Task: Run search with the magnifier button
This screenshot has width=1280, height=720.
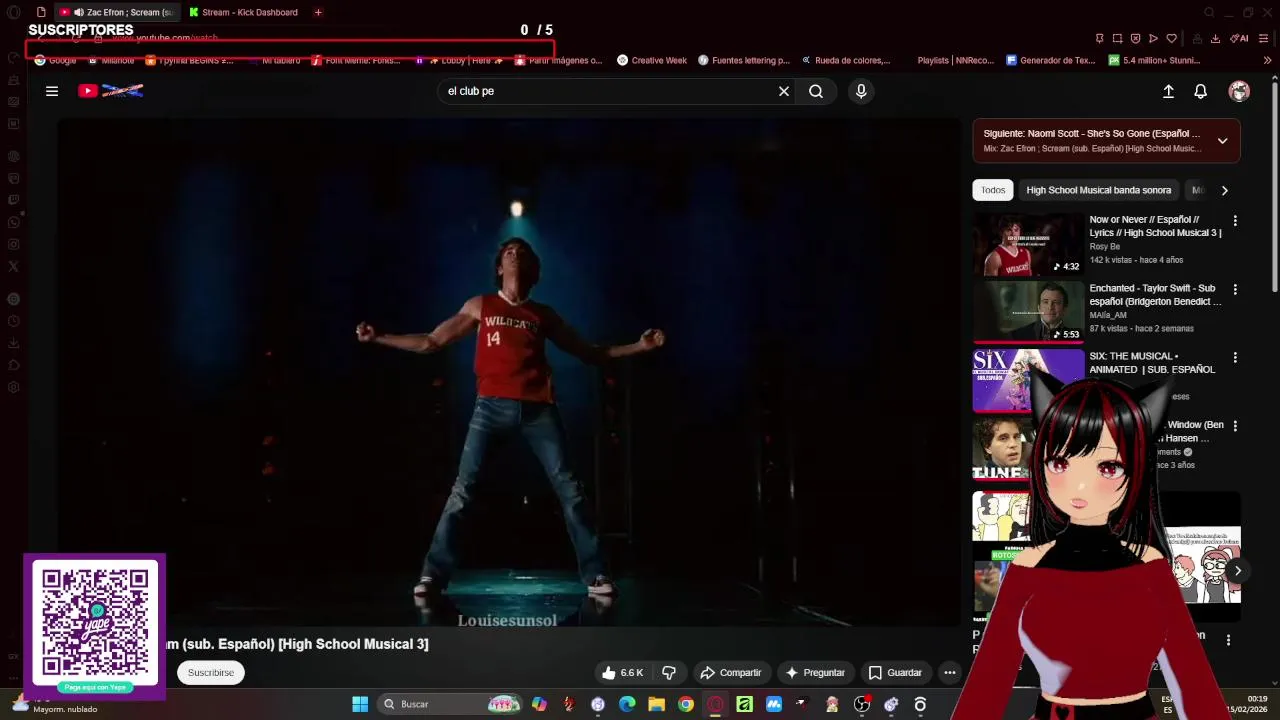Action: pos(816,91)
